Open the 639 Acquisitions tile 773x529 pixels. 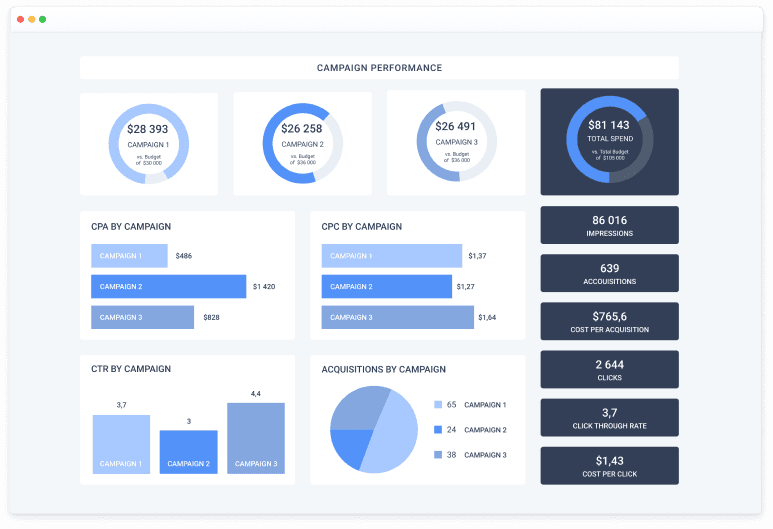coord(609,273)
